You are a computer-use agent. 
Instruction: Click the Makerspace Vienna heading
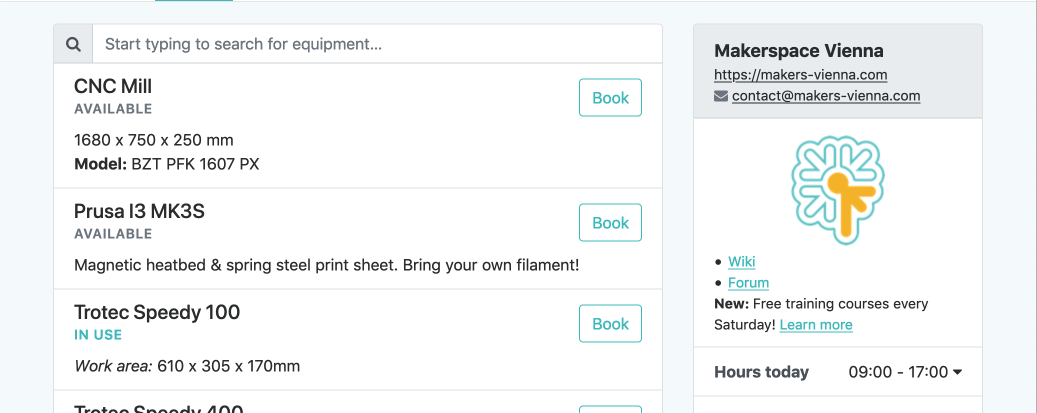click(799, 51)
